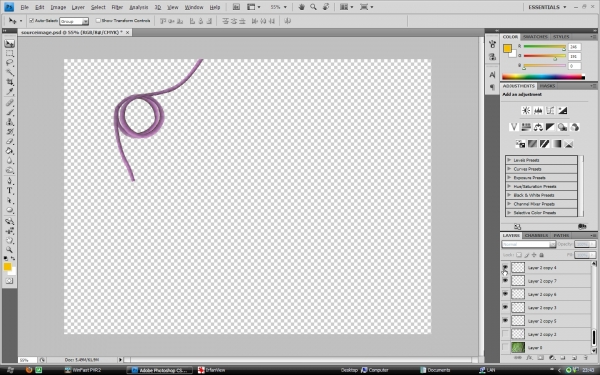Click the color spectrum ramp

tap(543, 77)
